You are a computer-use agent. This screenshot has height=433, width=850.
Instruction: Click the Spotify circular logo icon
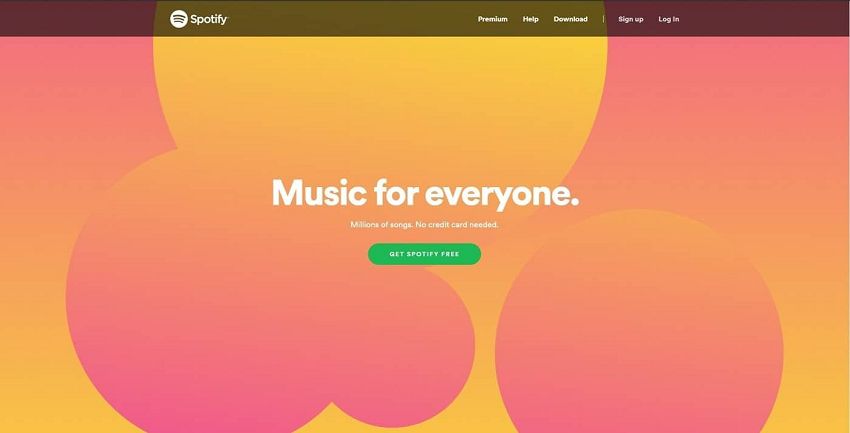(179, 19)
